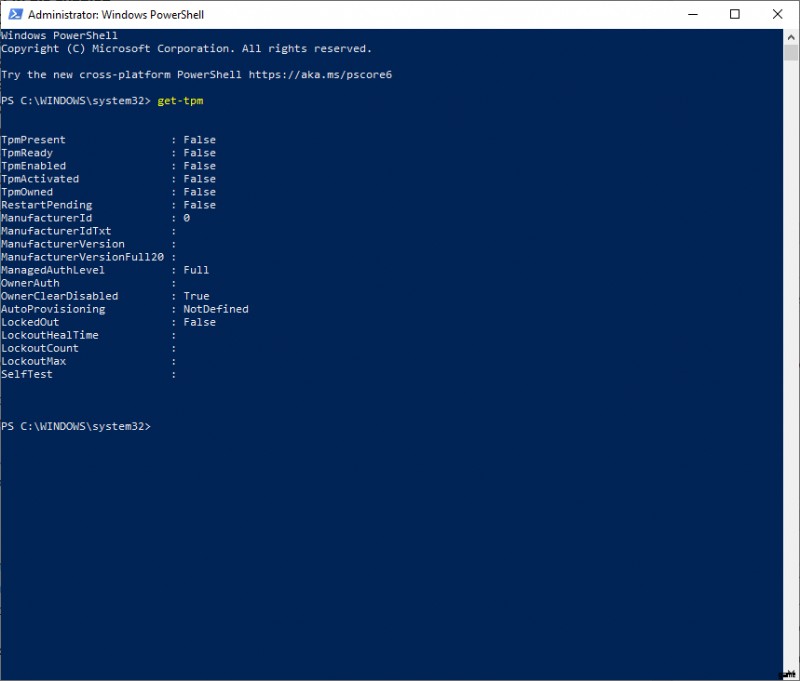The height and width of the screenshot is (681, 800).
Task: Click the TpmReady property label
Action: [x=27, y=153]
